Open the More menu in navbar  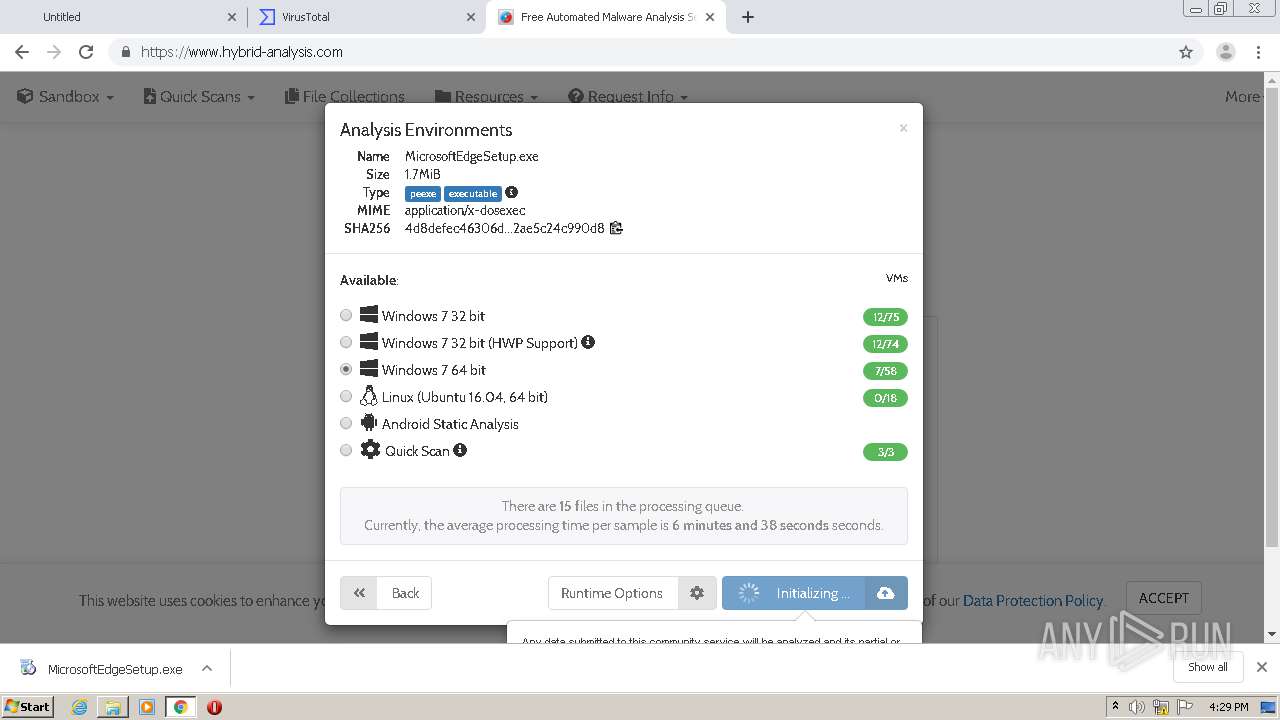point(1243,96)
